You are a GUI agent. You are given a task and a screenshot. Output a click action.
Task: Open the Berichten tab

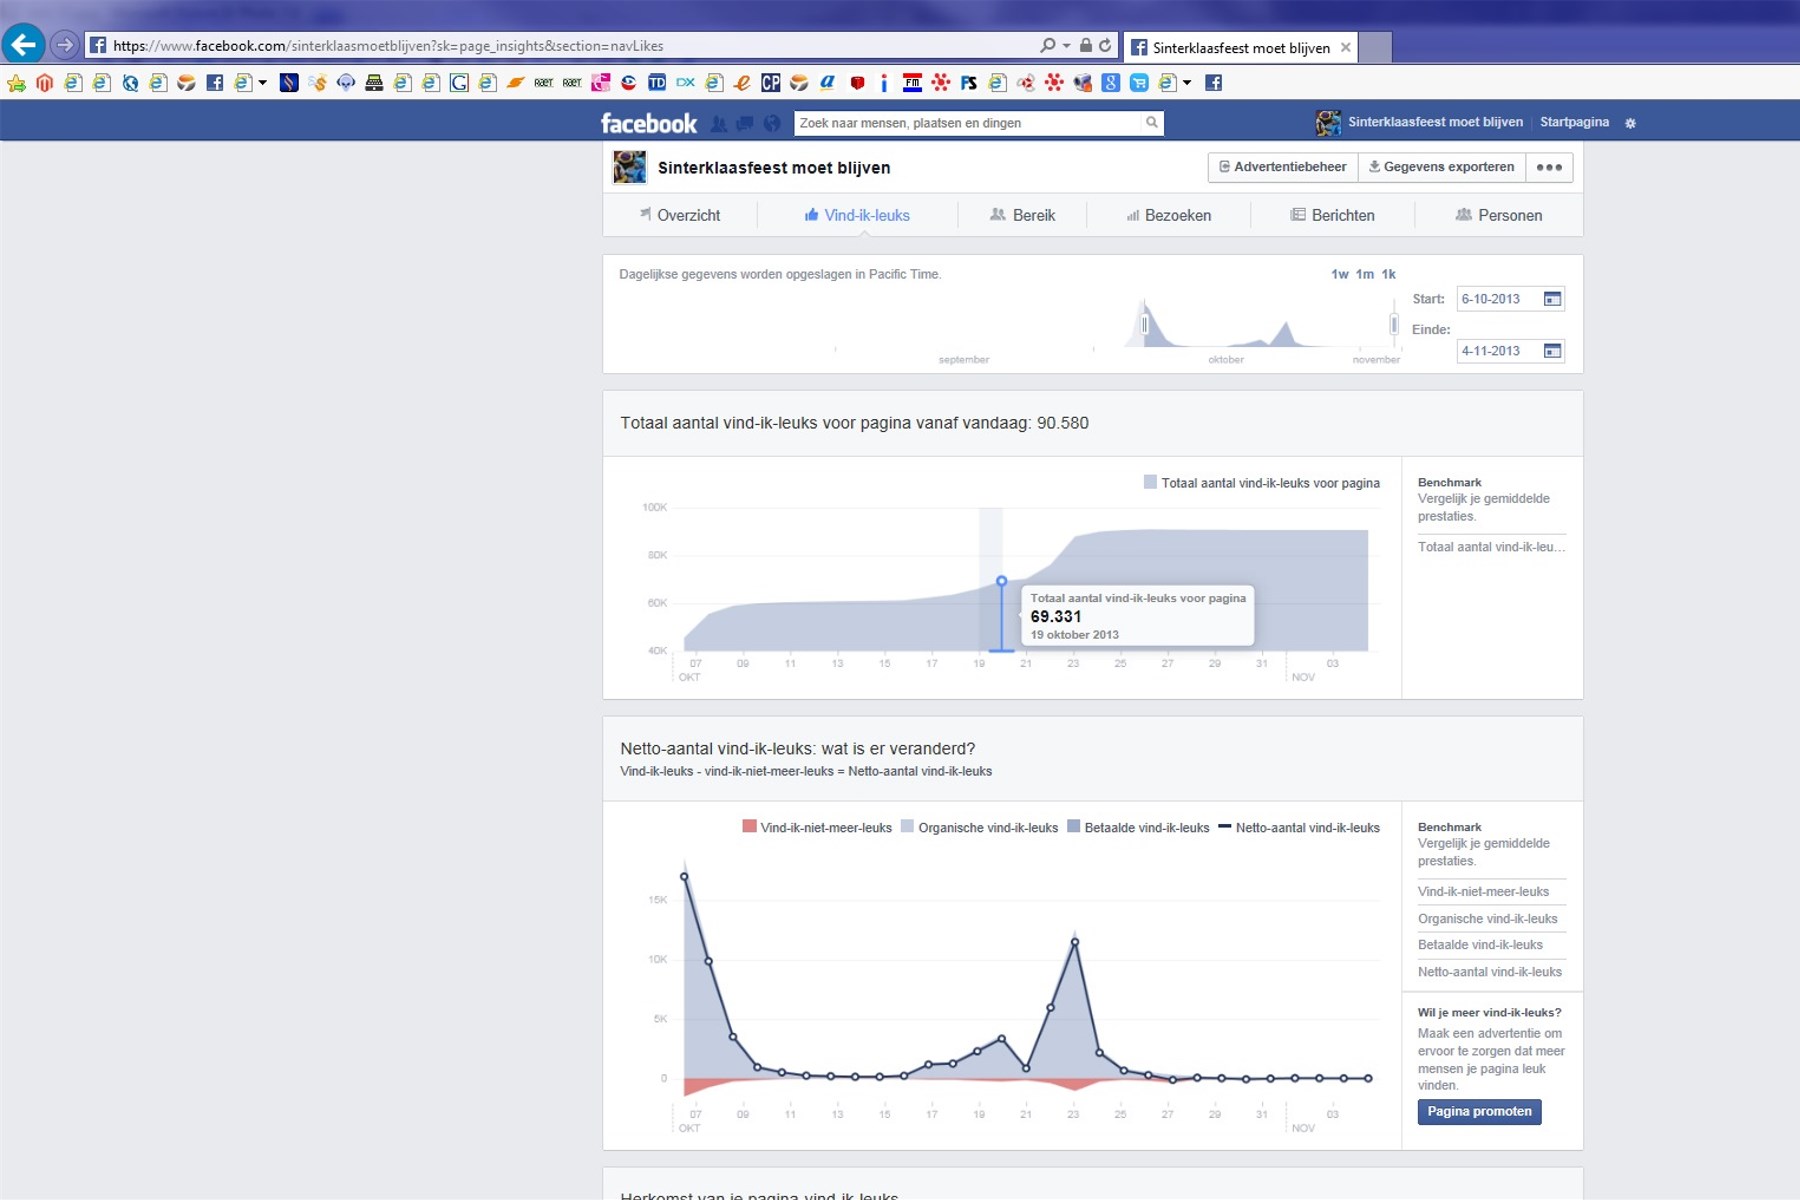1332,215
